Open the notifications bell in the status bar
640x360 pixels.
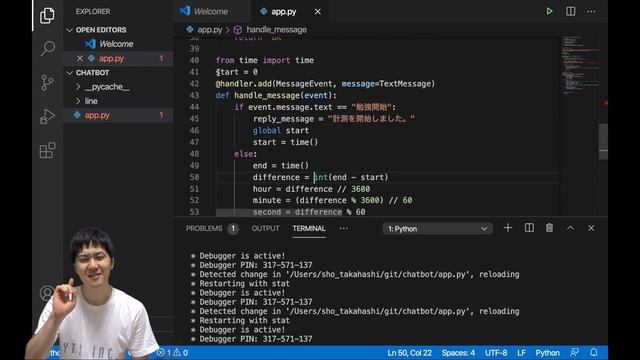pos(594,352)
